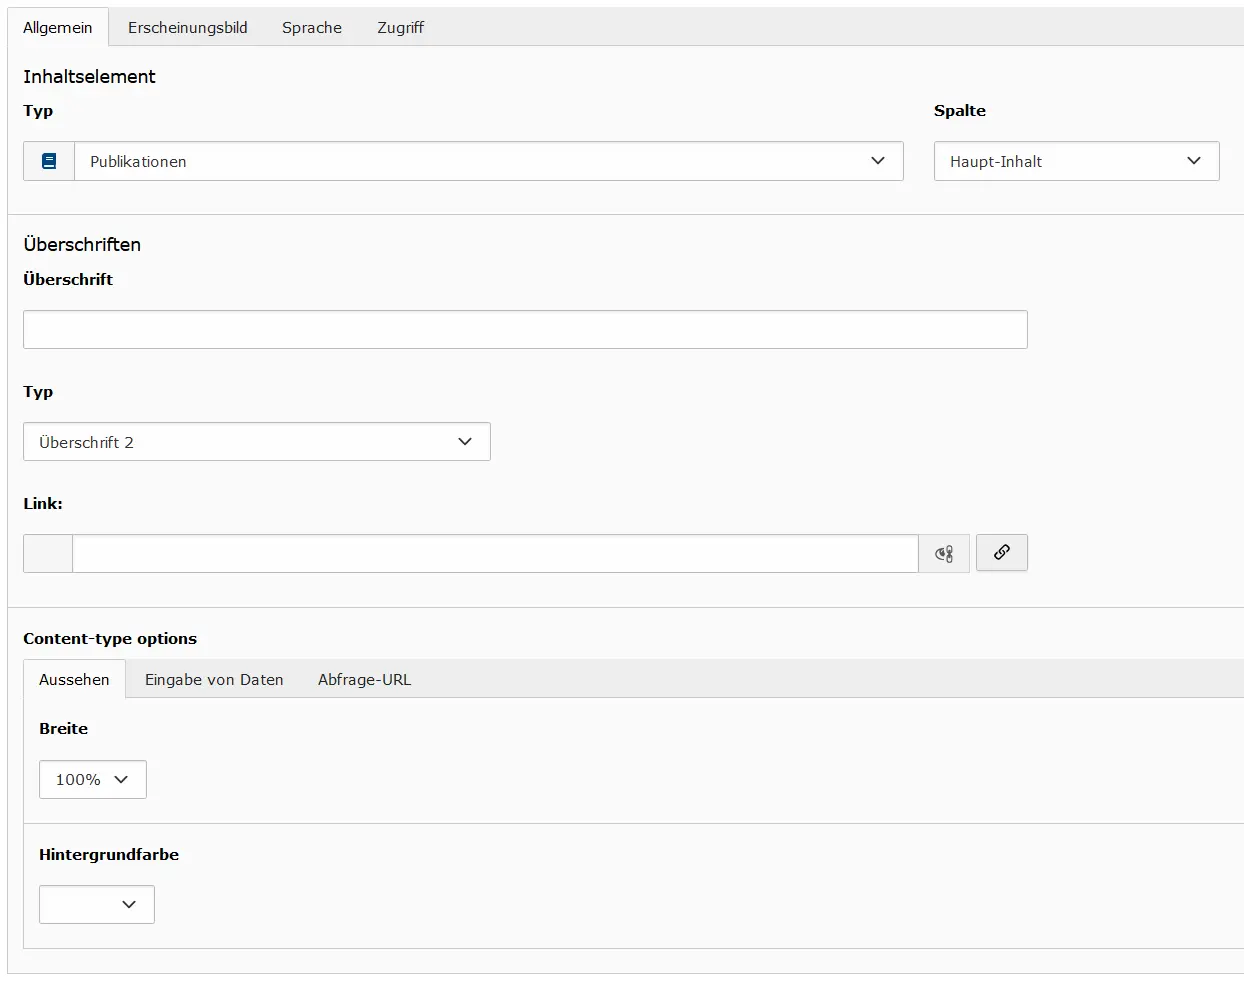Toggle the link field value picker icon
This screenshot has height=984, width=1244.
point(943,553)
